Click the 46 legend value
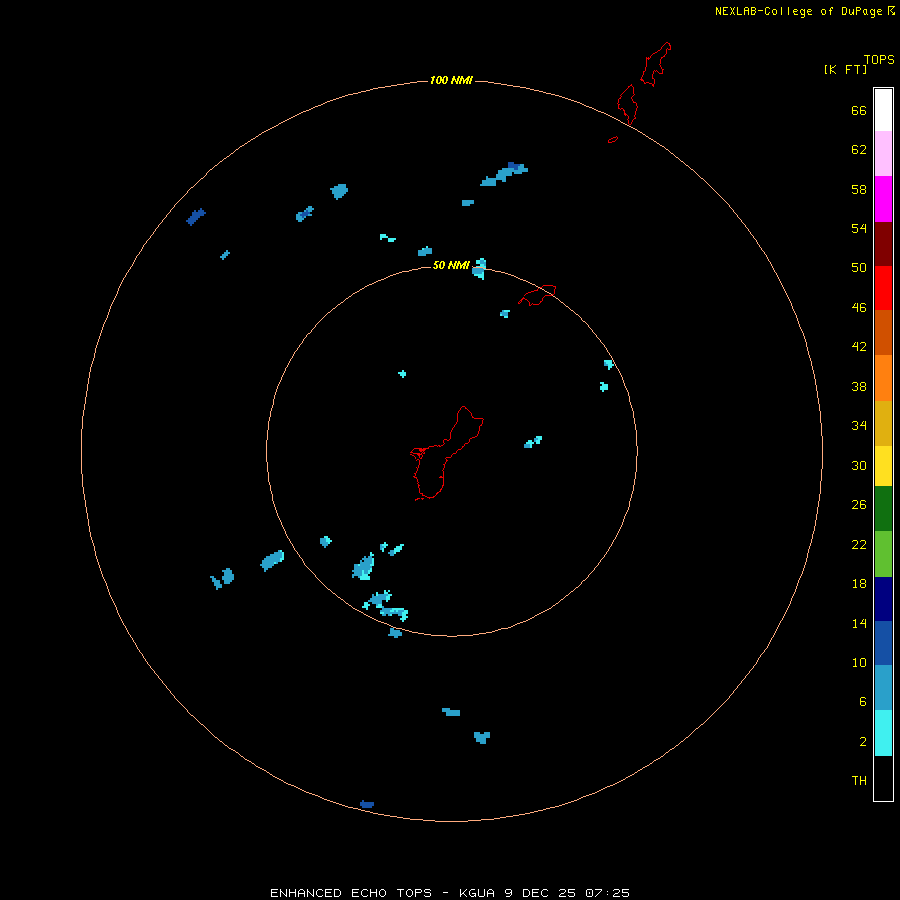Image resolution: width=900 pixels, height=900 pixels. coord(859,308)
